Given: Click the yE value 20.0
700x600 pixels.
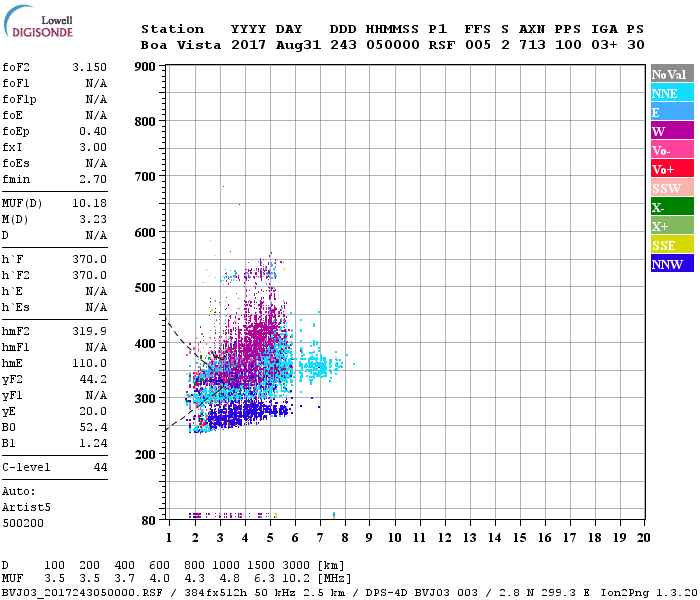Looking at the screenshot, I should tap(93, 412).
